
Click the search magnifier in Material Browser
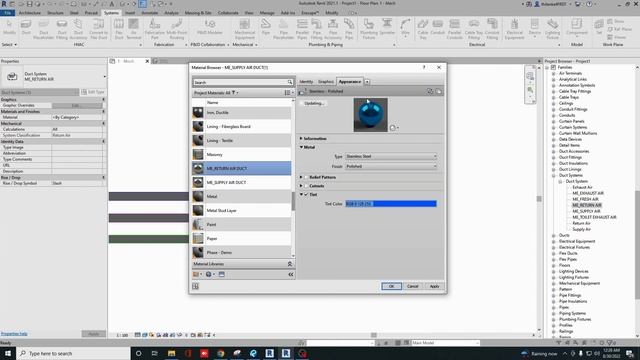(x=290, y=82)
